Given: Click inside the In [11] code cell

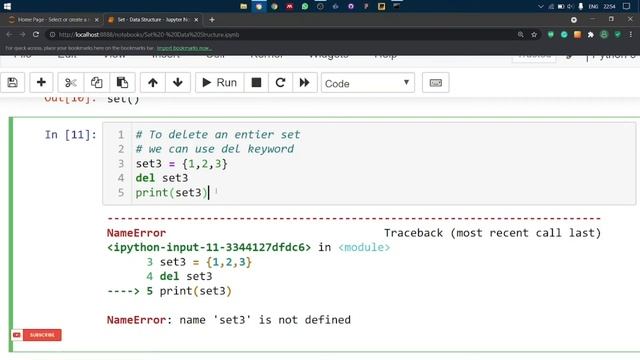Looking at the screenshot, I should 369,163.
